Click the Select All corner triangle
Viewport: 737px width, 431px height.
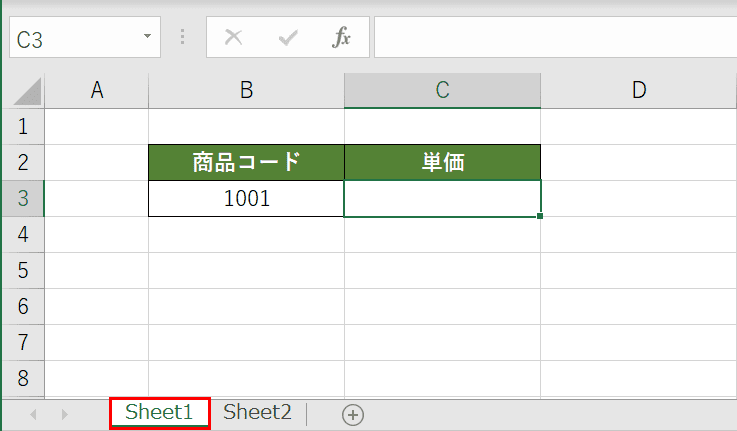click(27, 91)
